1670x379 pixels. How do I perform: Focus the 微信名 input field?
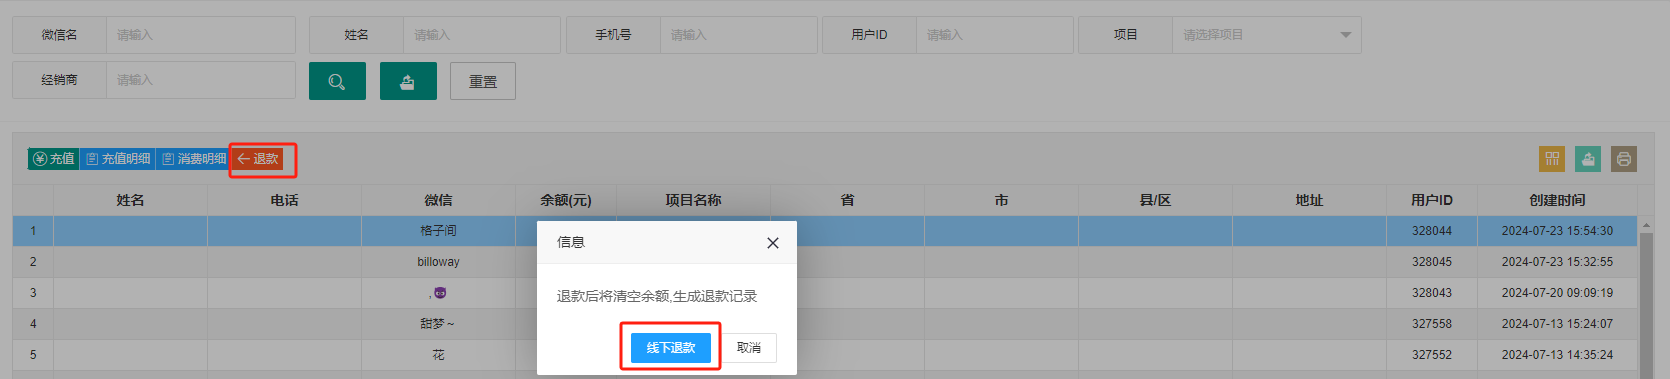click(200, 35)
